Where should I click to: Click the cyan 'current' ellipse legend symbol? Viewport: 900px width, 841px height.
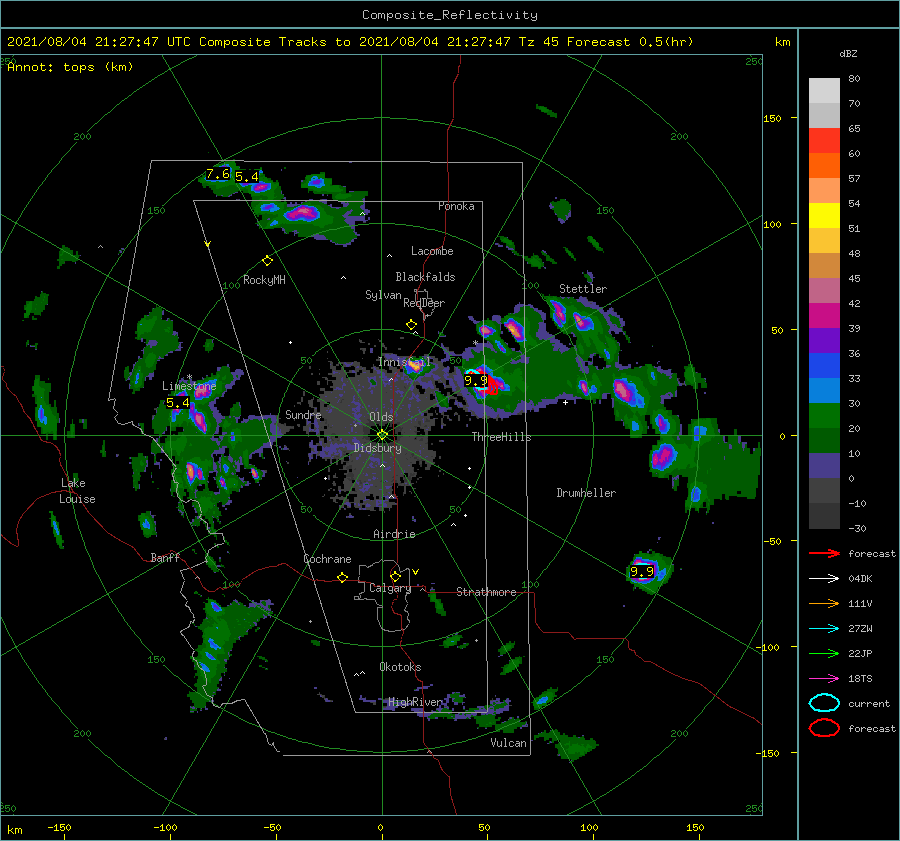(x=824, y=703)
